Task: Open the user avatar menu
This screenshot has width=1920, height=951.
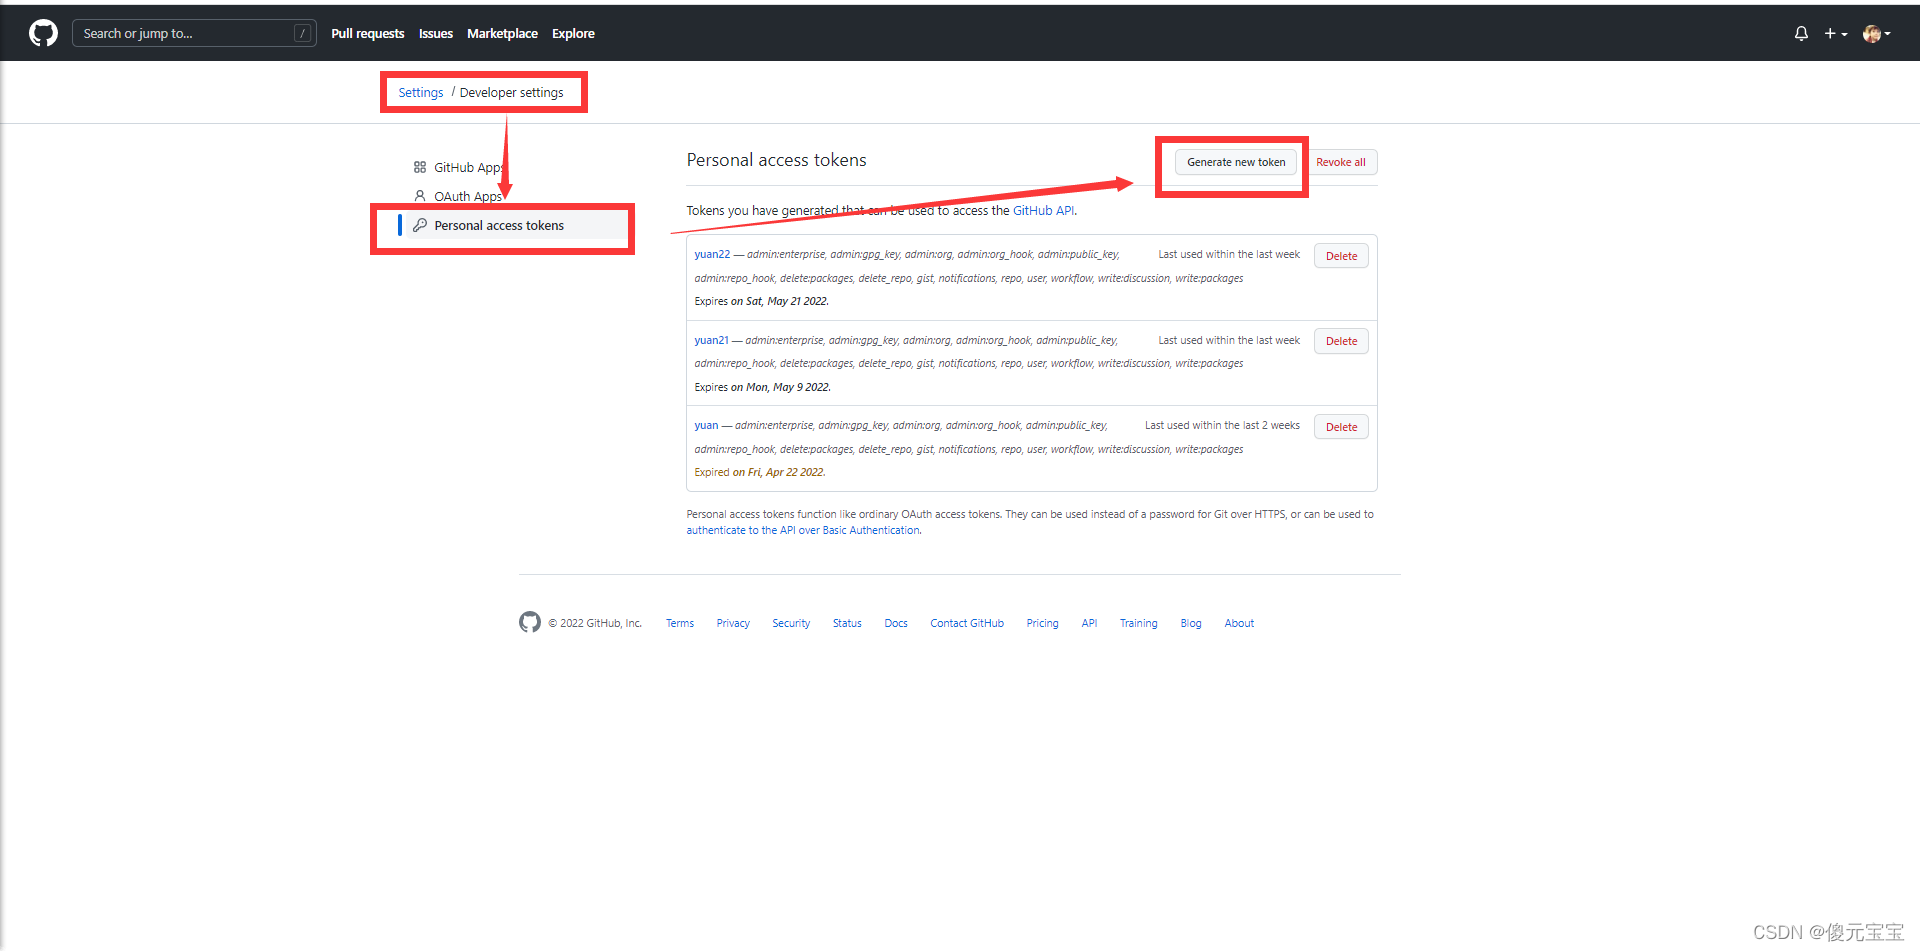Action: (x=1876, y=34)
